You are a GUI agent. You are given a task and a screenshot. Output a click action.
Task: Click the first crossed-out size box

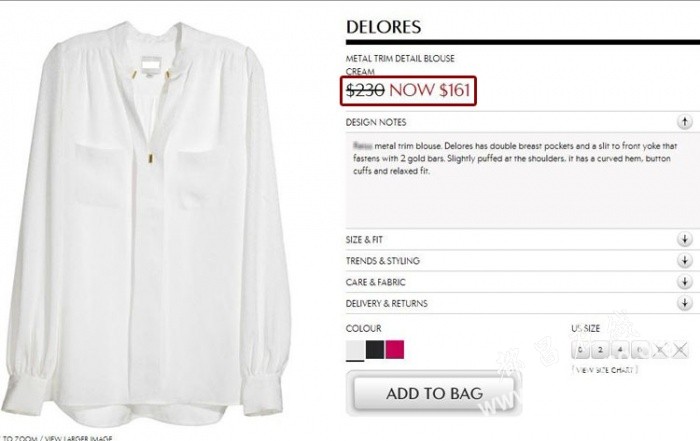[660, 350]
